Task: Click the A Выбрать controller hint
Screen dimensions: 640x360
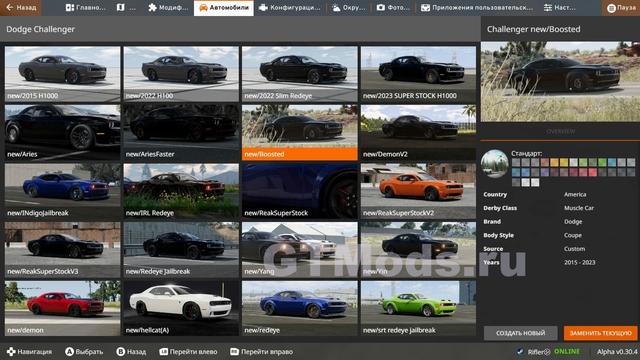Action: (x=84, y=351)
